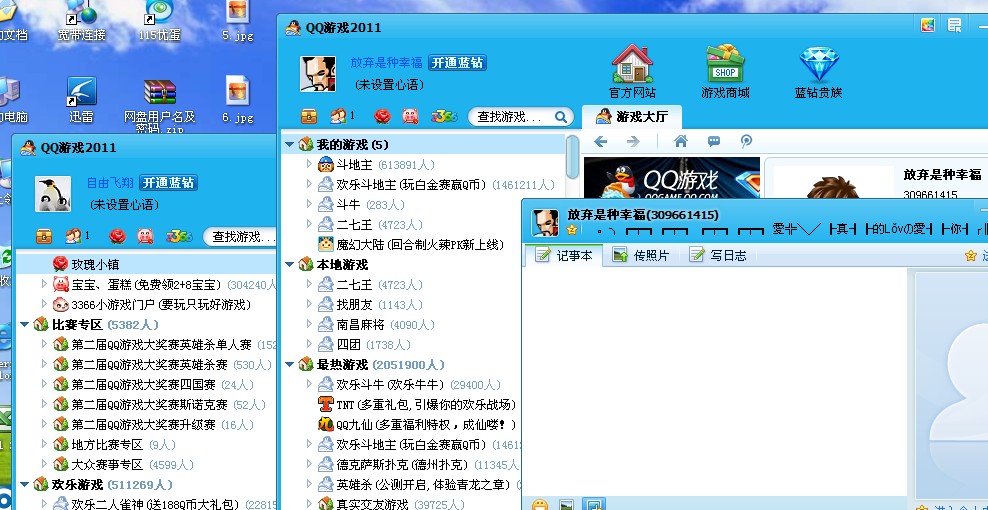
Task: Click 开通蓝钻 button in left window
Action: 168,183
